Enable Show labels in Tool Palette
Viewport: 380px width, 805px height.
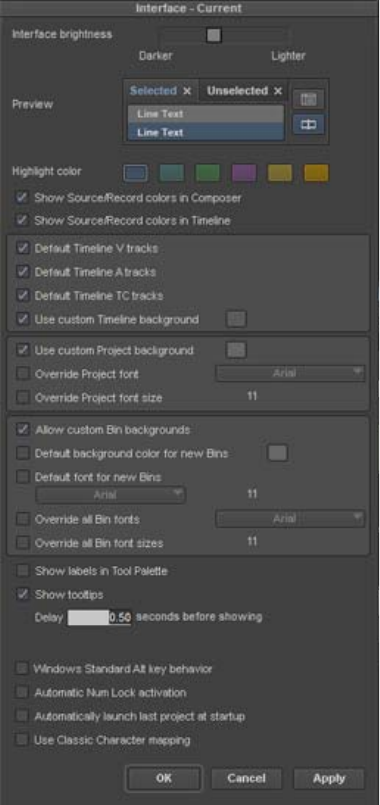coord(23,570)
